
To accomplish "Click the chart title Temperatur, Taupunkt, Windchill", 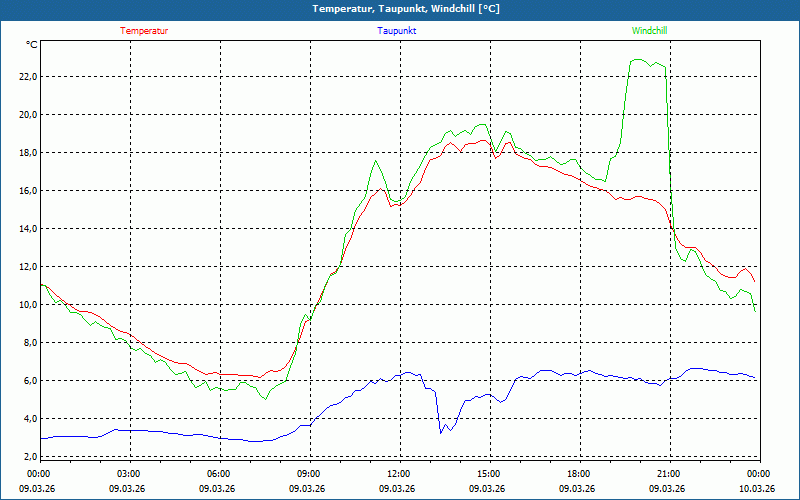I will point(399,9).
